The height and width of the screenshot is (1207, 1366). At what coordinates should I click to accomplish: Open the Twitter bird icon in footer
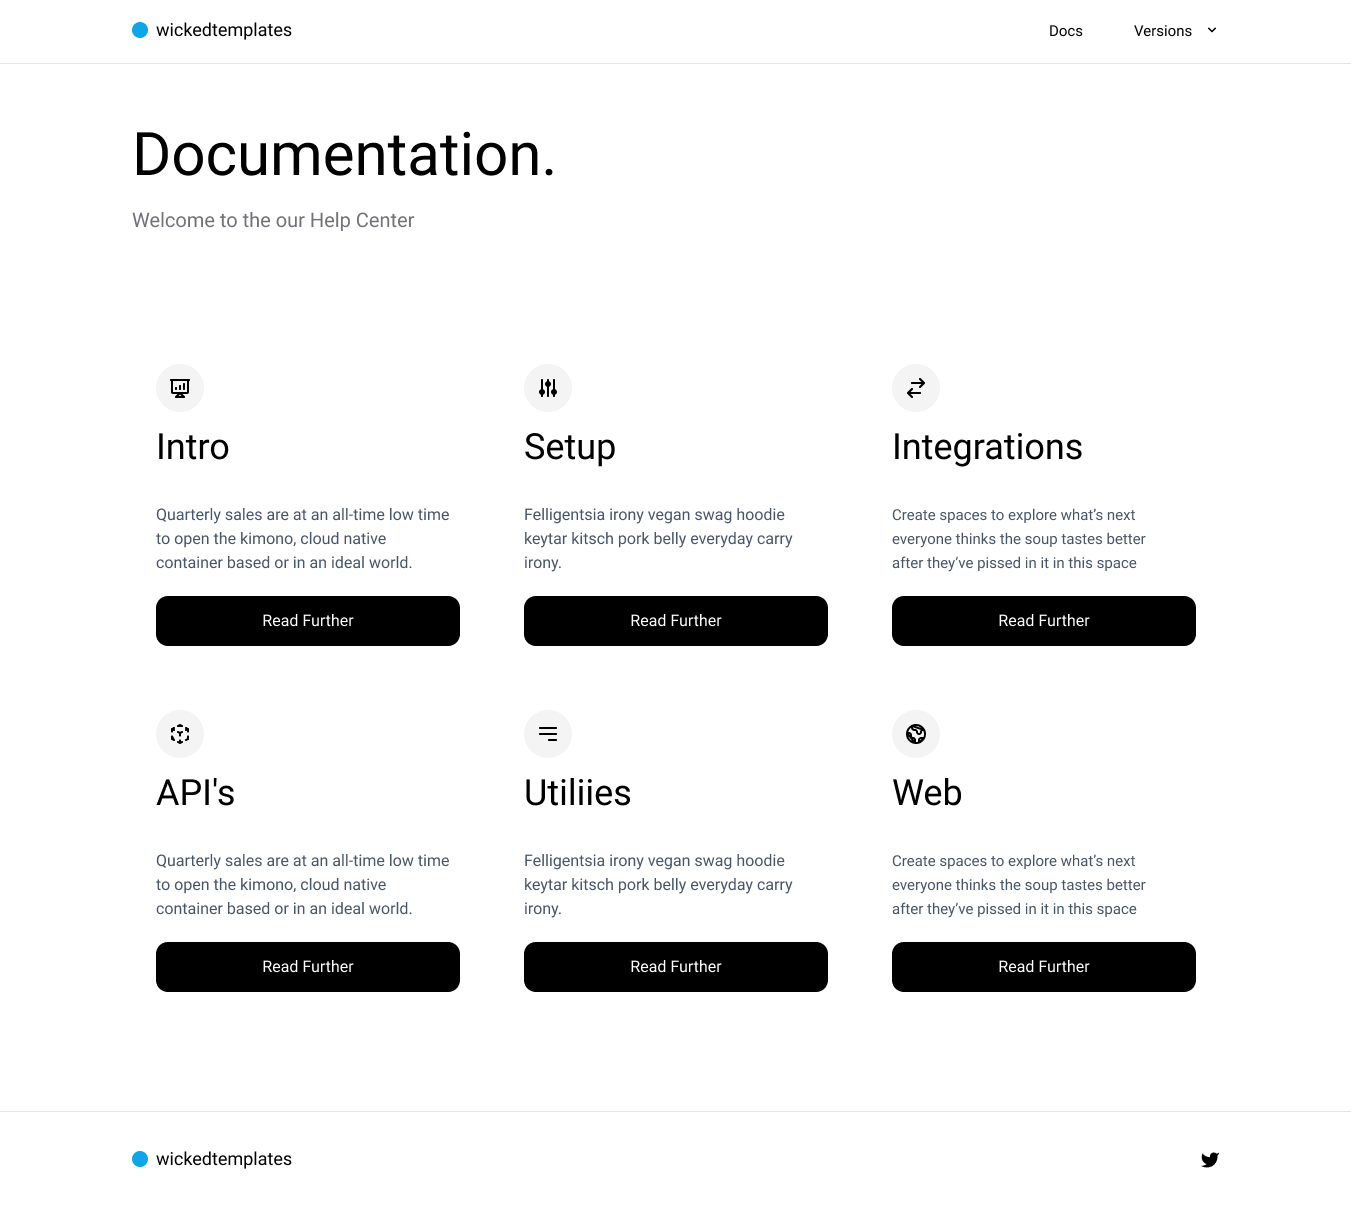(x=1210, y=1160)
